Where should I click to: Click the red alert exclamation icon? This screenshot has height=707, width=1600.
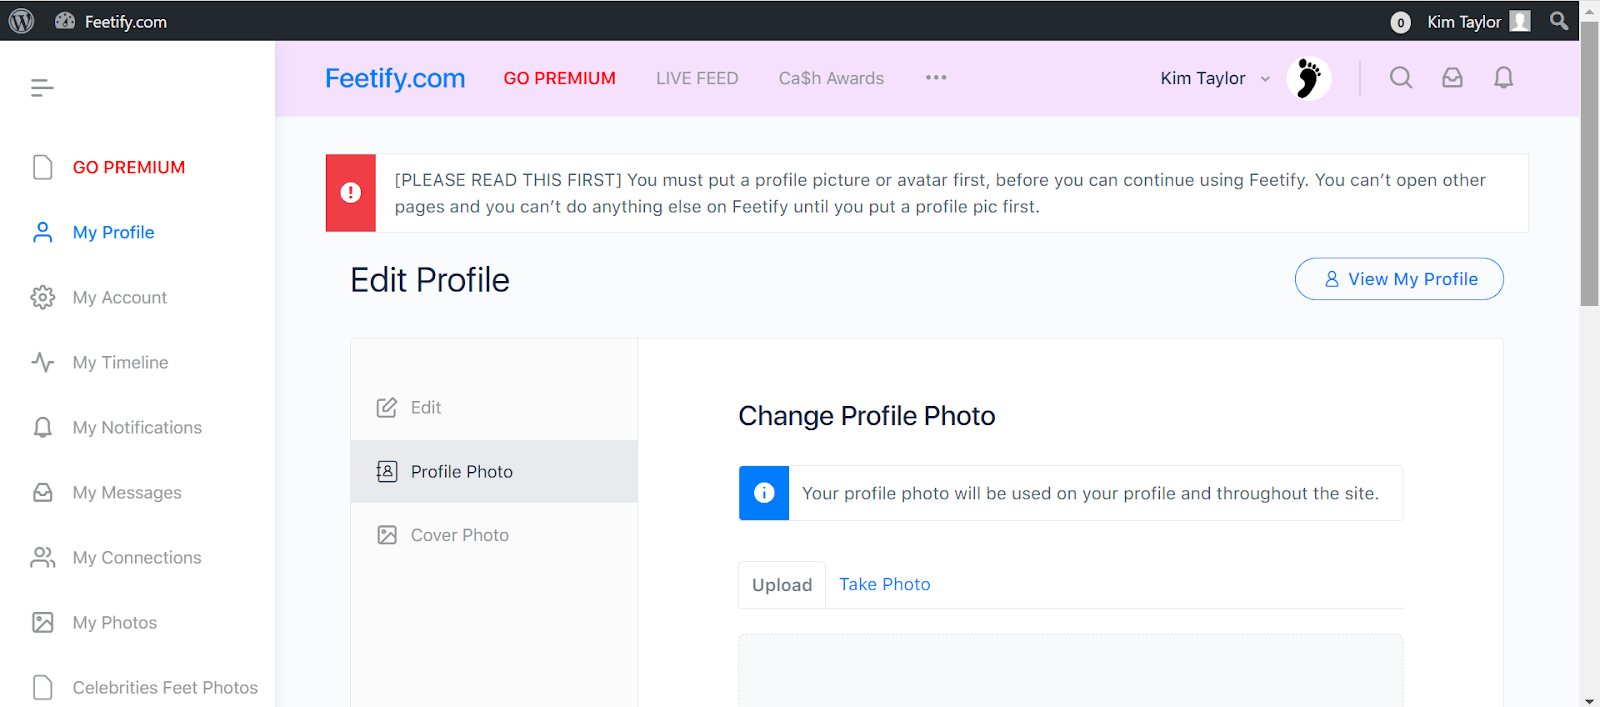point(350,193)
